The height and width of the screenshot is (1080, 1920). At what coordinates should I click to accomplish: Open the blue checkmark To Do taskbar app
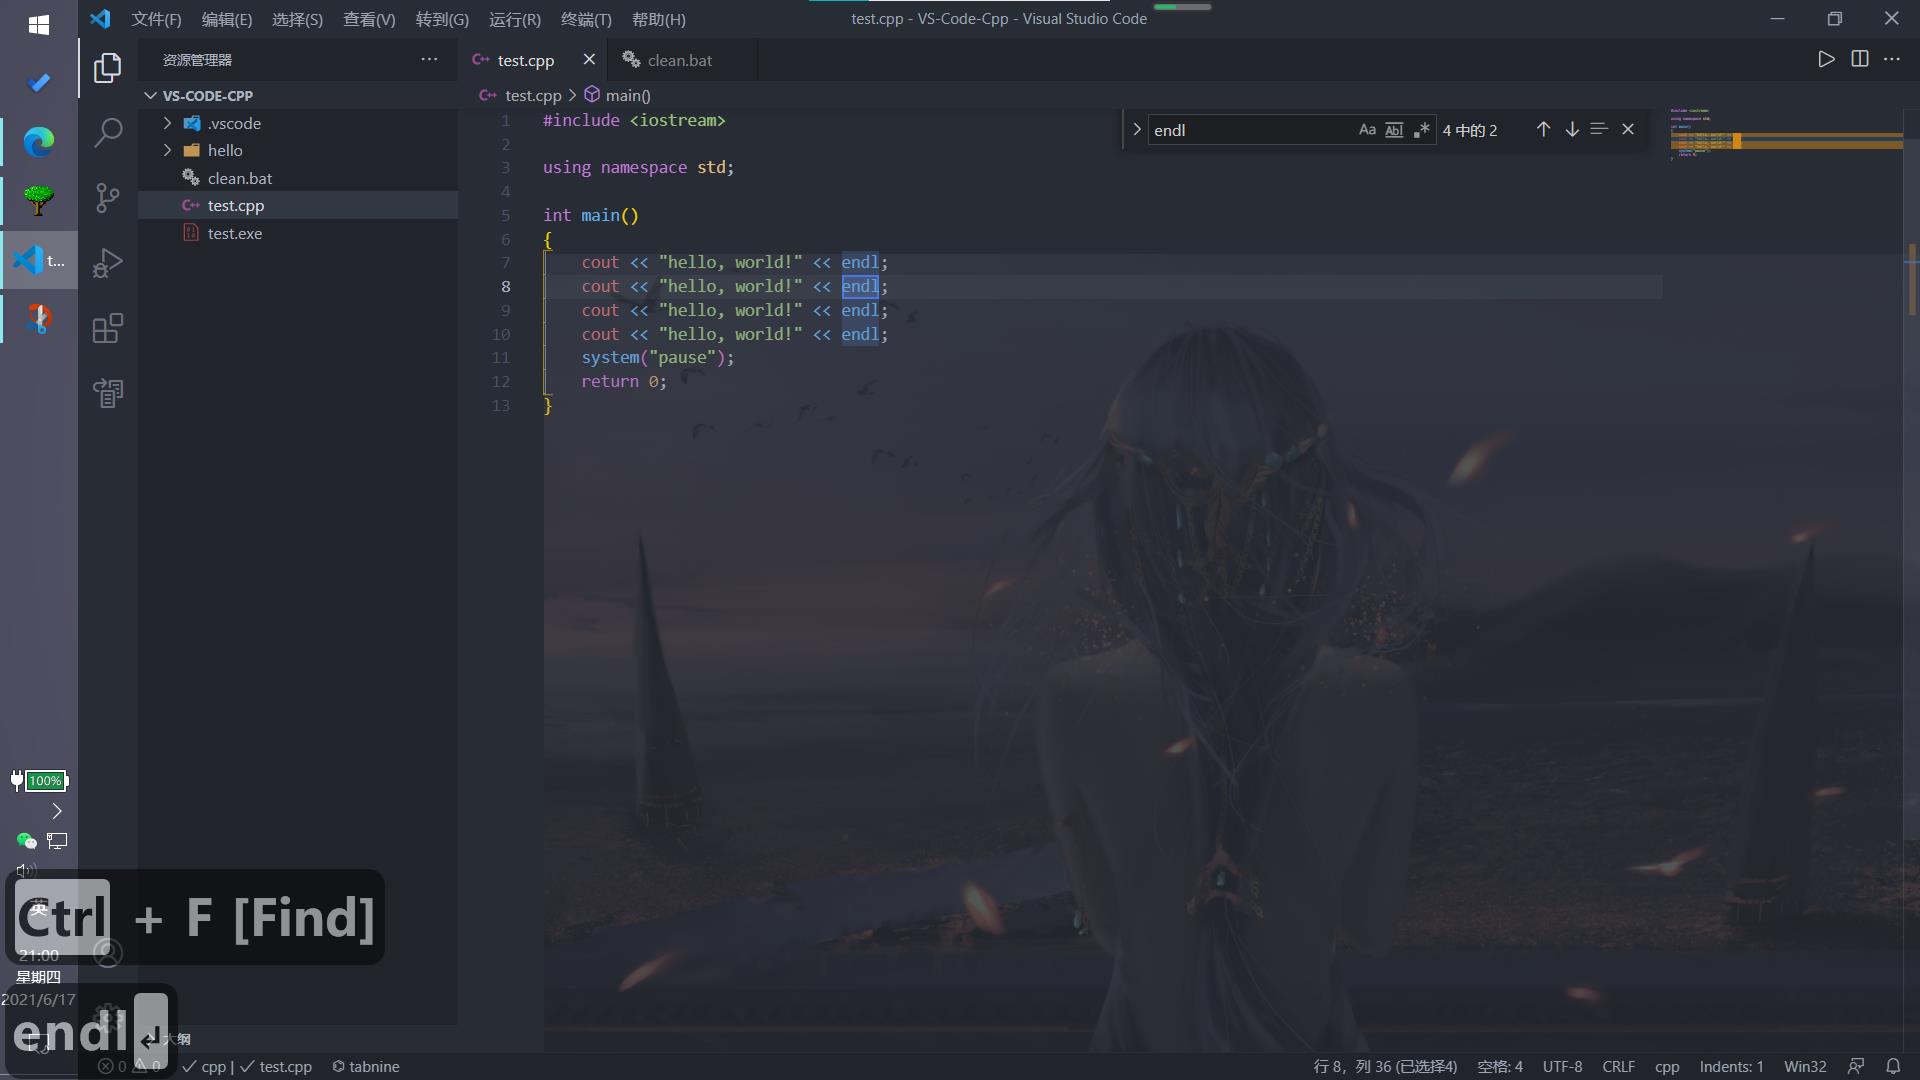(39, 83)
